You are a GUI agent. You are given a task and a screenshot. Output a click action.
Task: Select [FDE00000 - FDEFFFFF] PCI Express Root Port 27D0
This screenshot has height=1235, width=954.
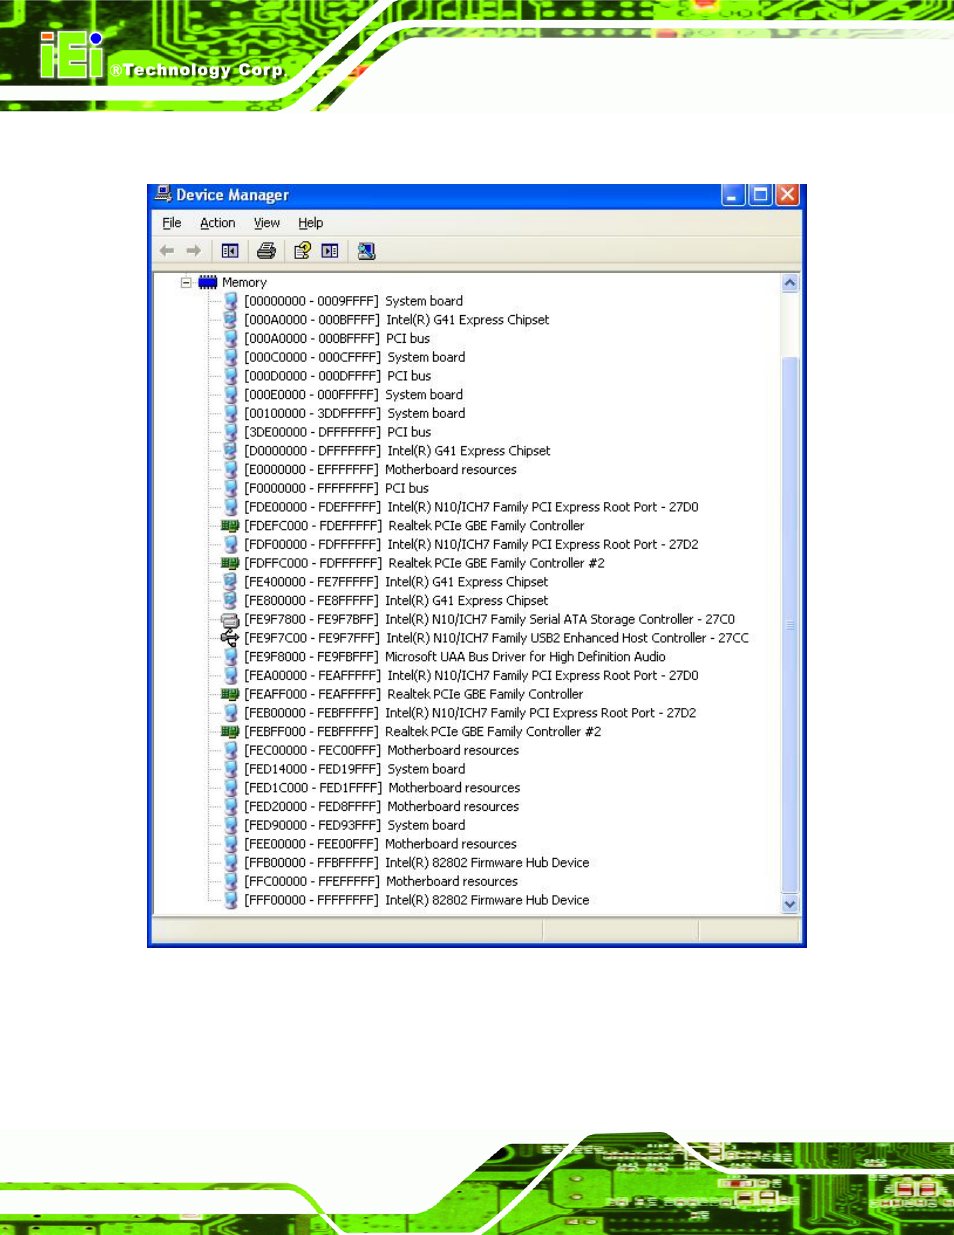coord(471,507)
